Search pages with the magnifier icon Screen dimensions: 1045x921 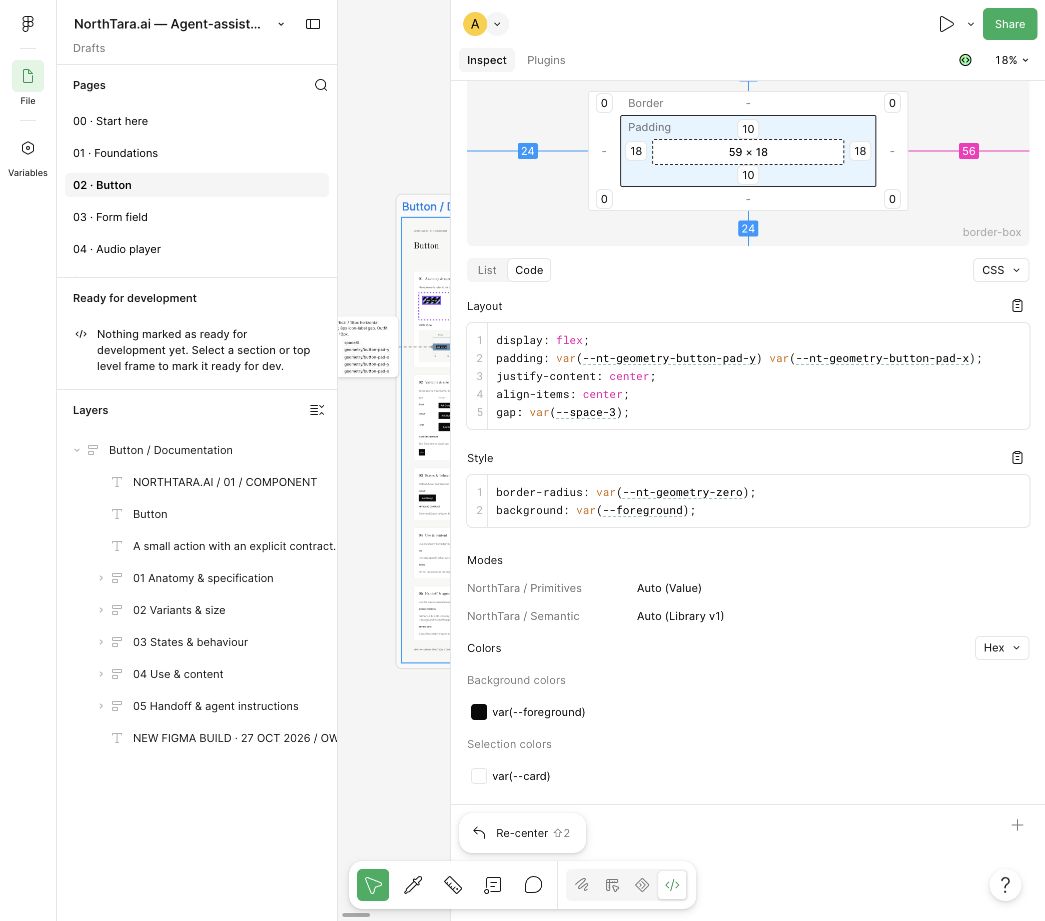[321, 85]
